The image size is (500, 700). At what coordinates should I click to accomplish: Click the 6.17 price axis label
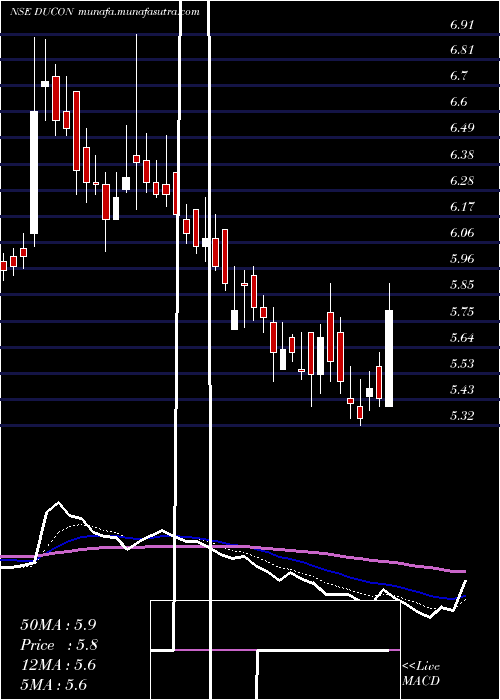point(462,207)
